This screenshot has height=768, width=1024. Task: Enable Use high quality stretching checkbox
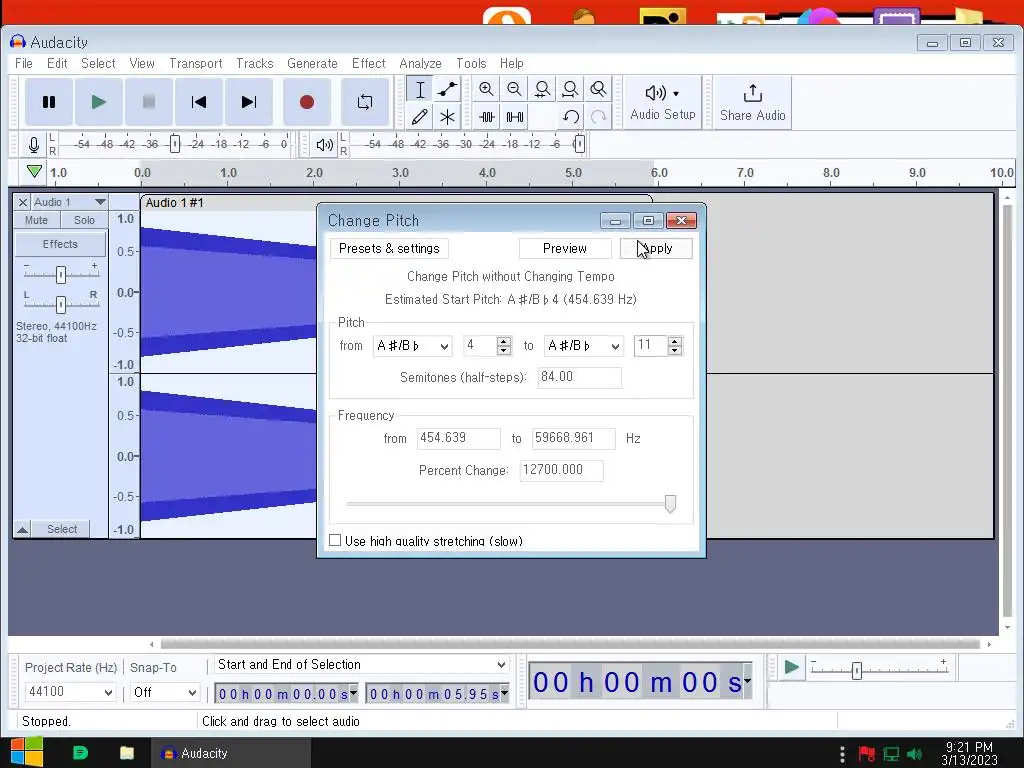coord(335,540)
